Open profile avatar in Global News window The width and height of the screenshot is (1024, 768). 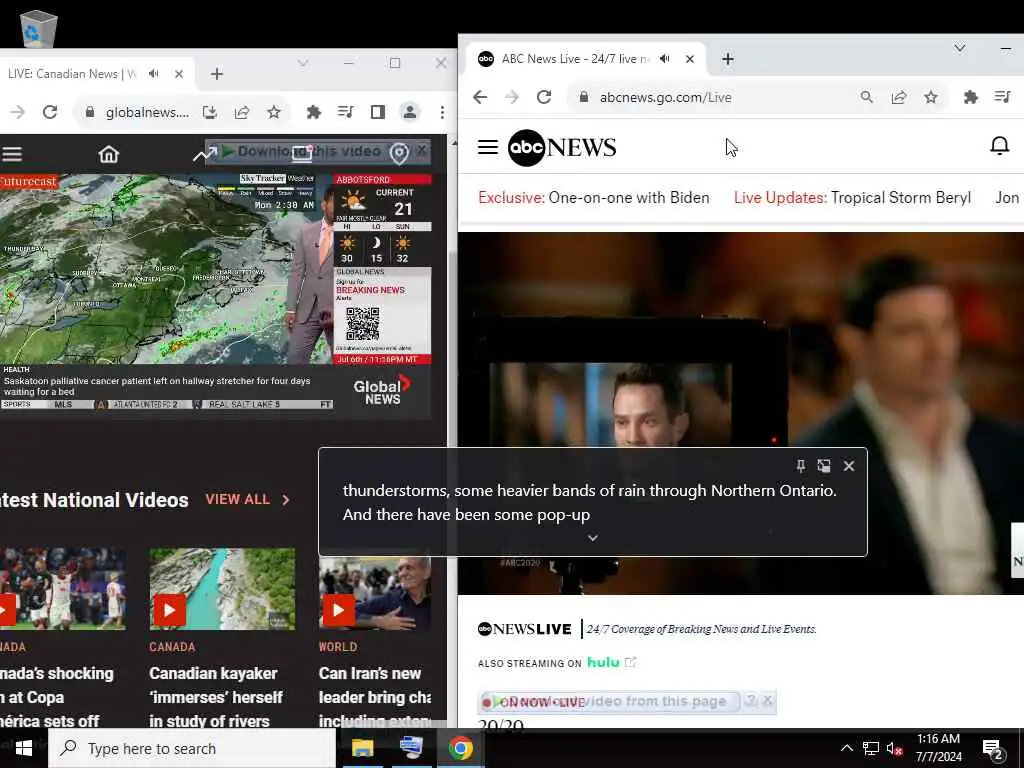(x=410, y=112)
